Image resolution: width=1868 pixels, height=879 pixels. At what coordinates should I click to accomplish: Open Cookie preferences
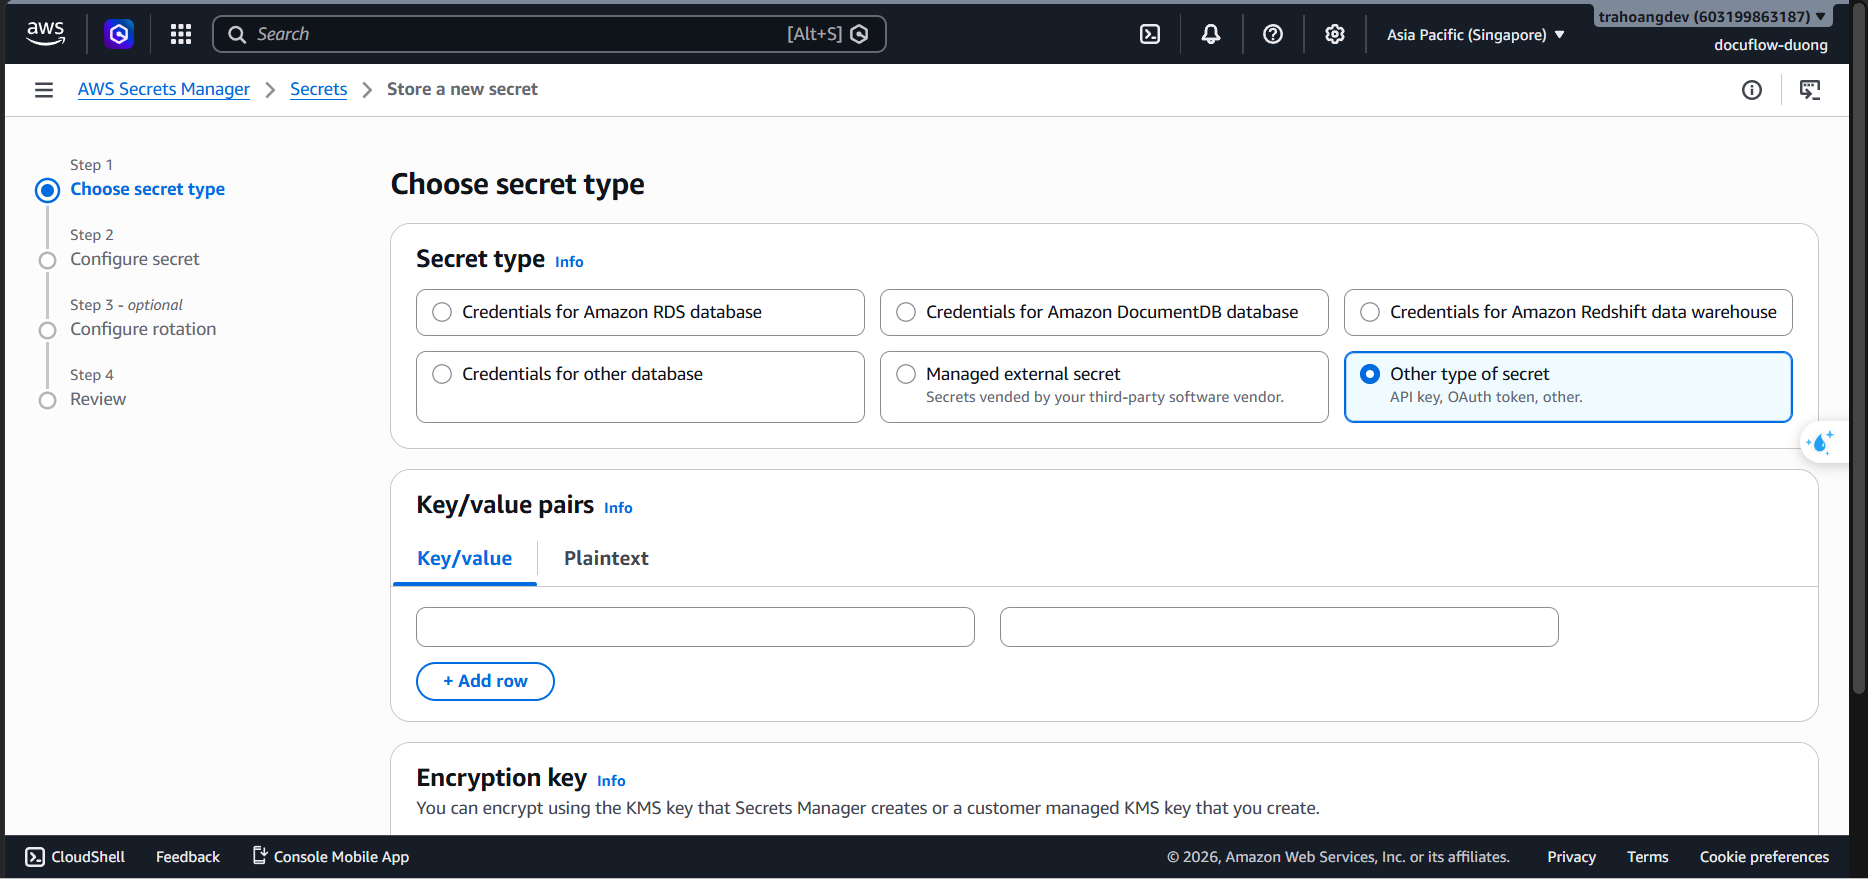coord(1764,857)
